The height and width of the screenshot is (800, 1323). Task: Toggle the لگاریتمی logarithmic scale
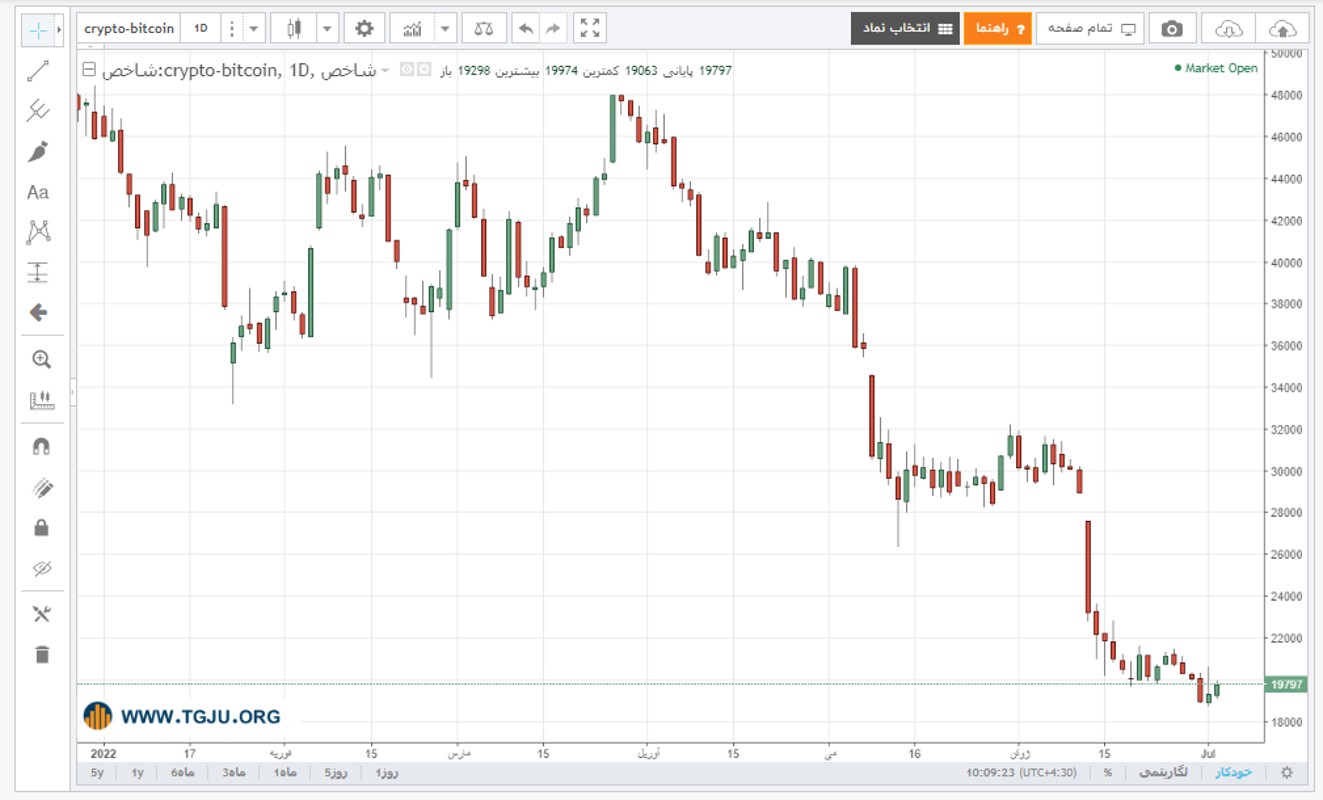pyautogui.click(x=1164, y=773)
